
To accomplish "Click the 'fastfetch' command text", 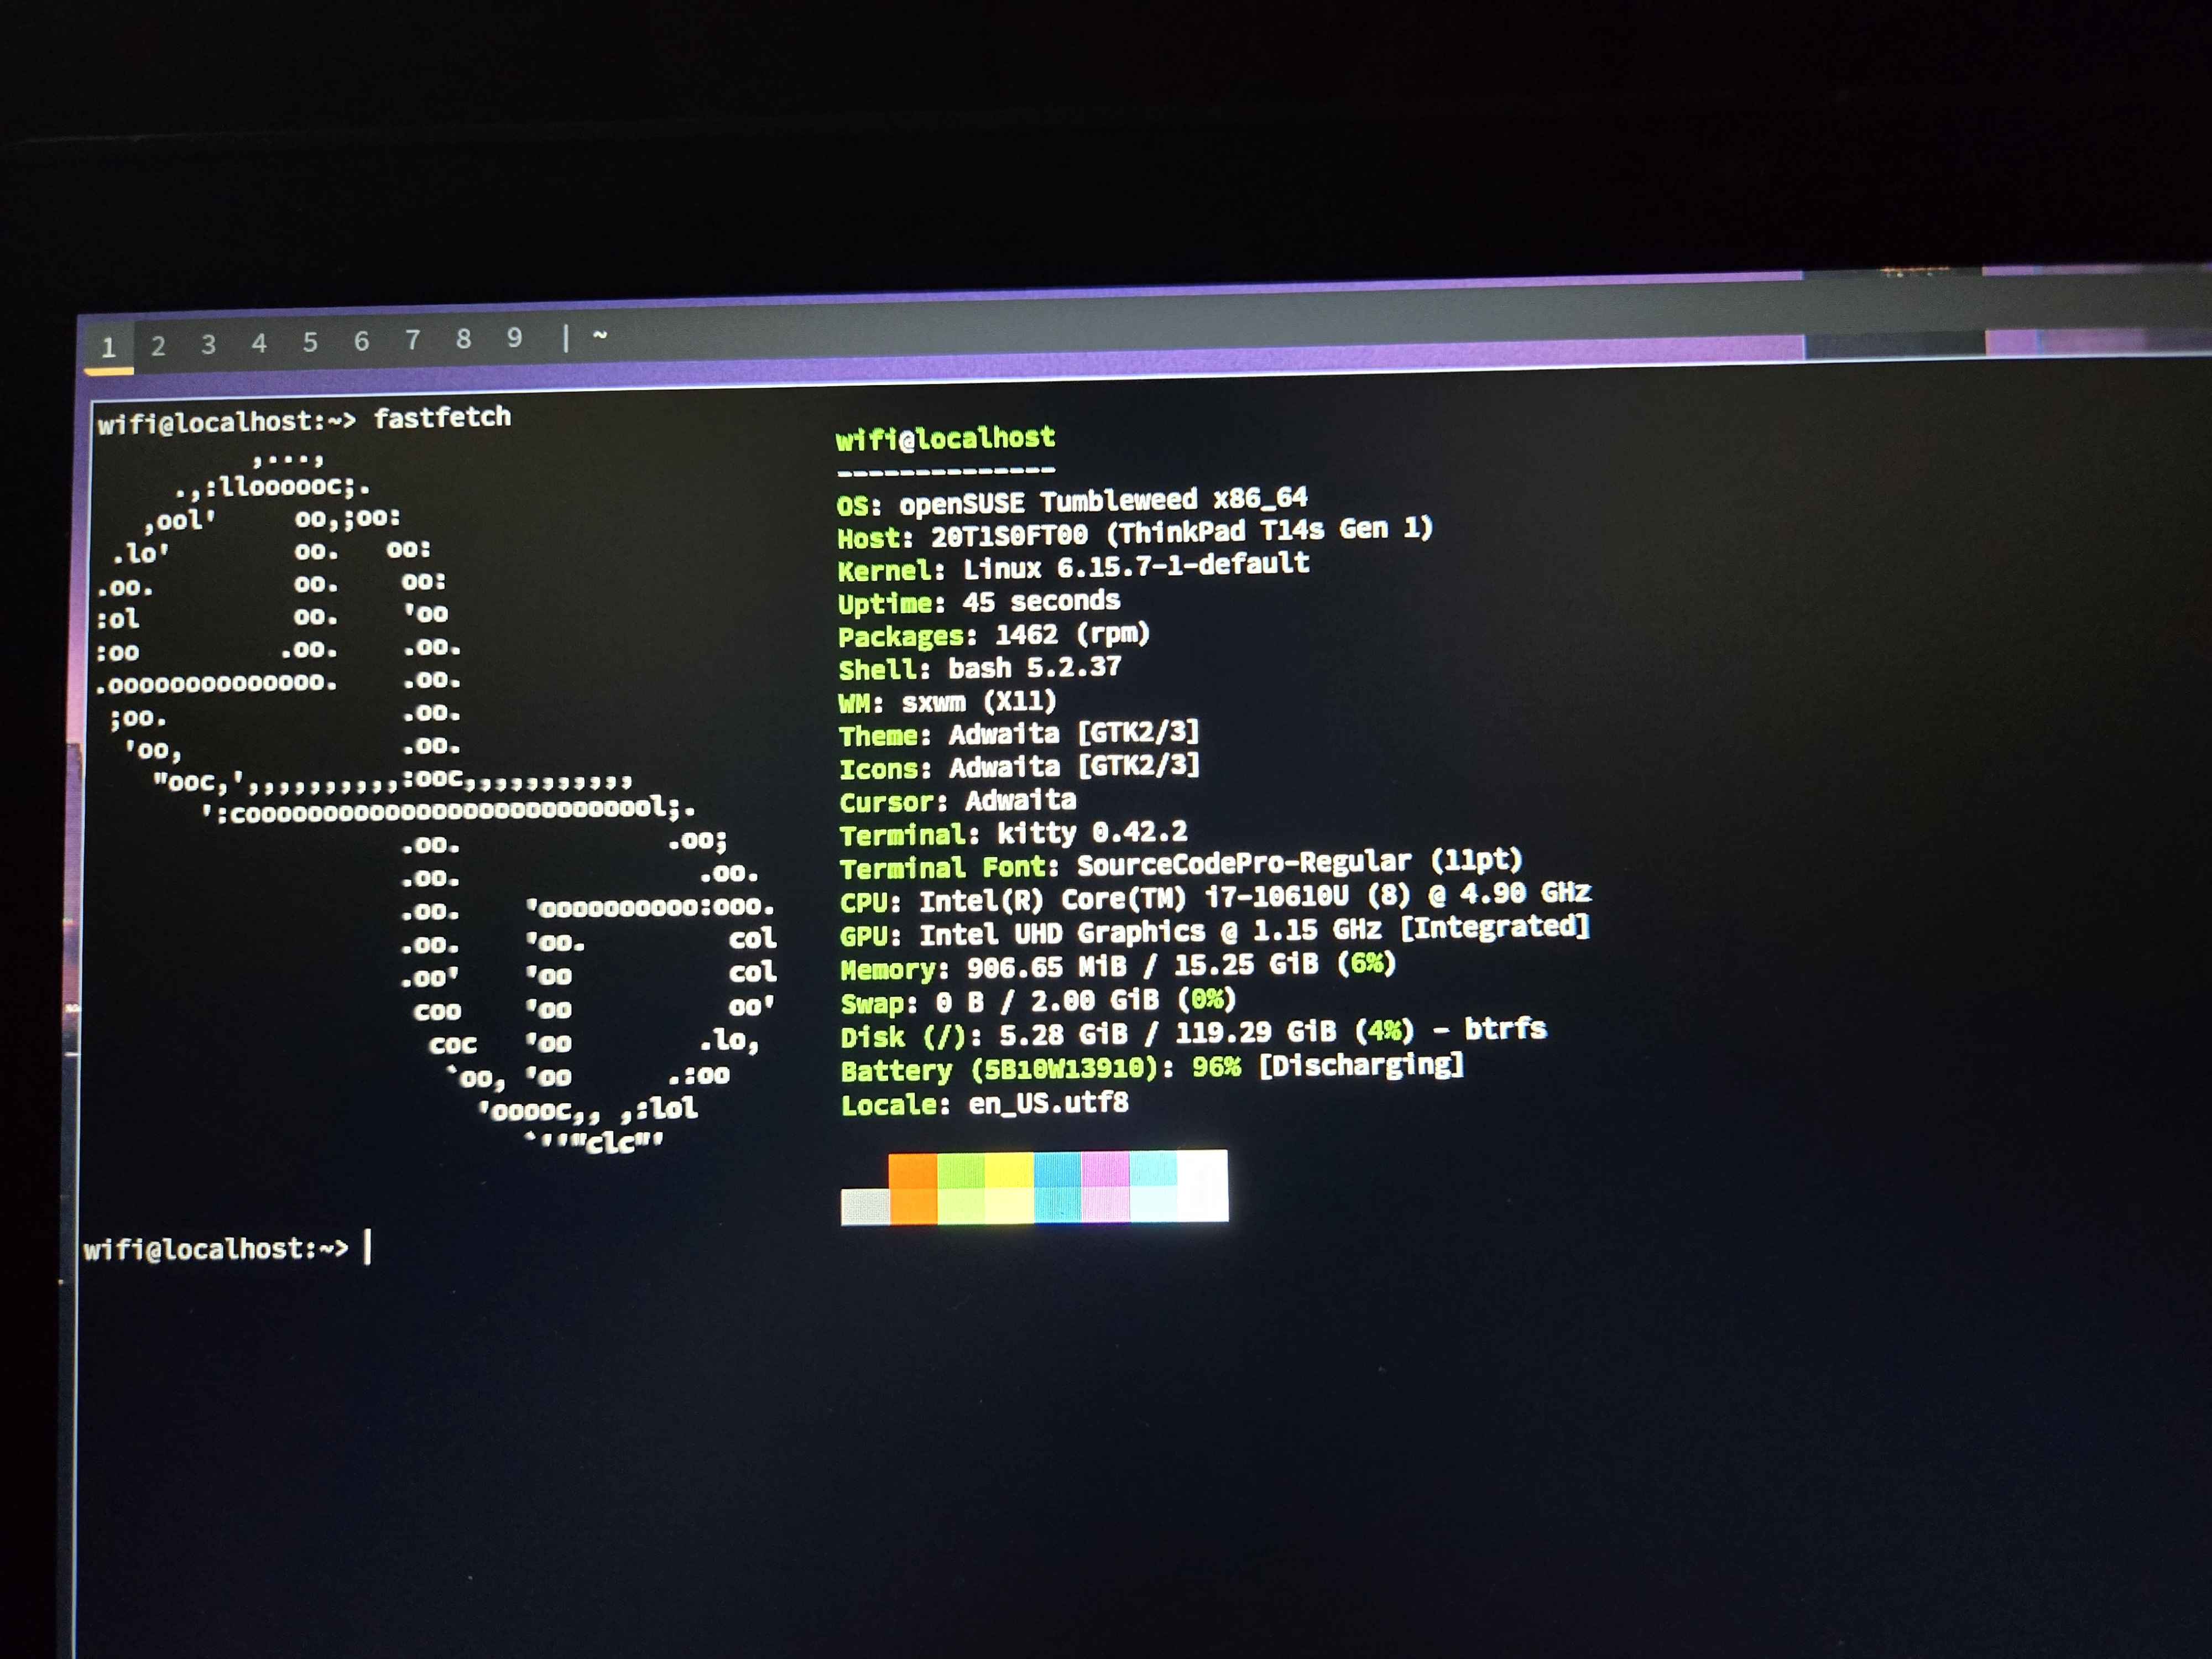I will point(442,417).
